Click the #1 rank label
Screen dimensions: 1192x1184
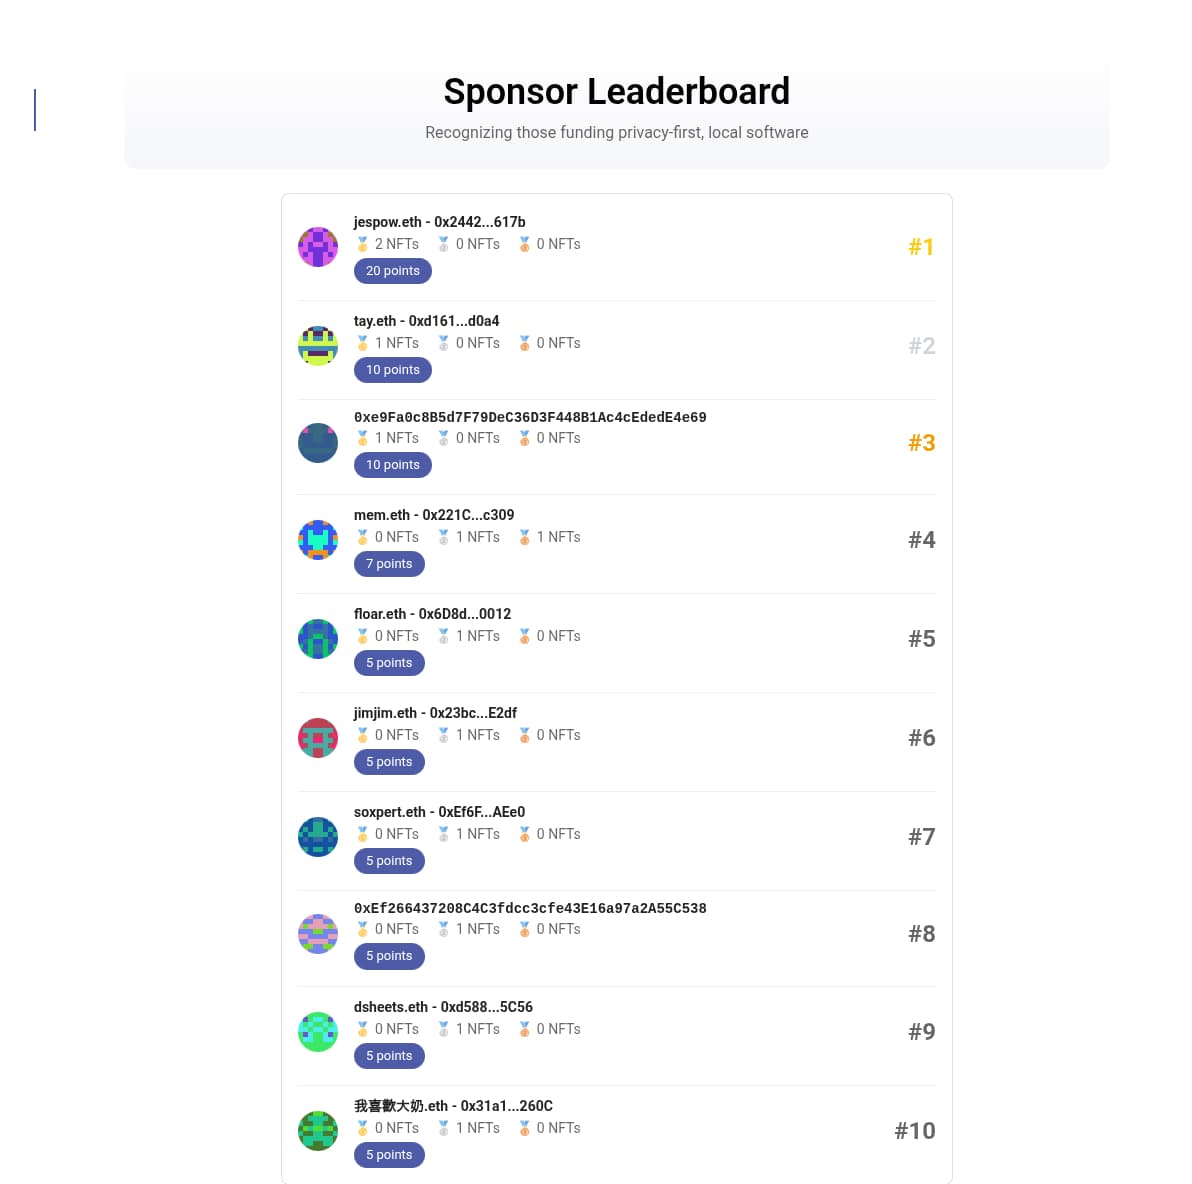tap(921, 247)
